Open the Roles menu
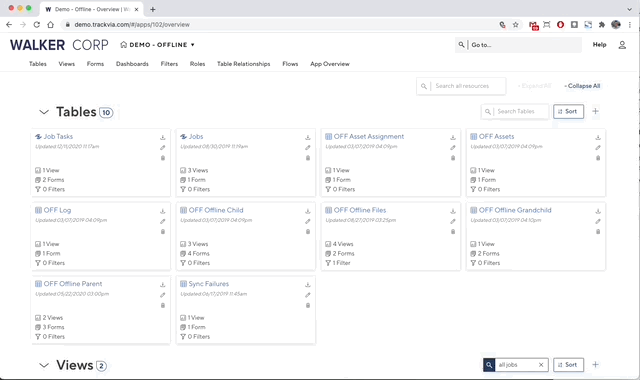 tap(197, 64)
